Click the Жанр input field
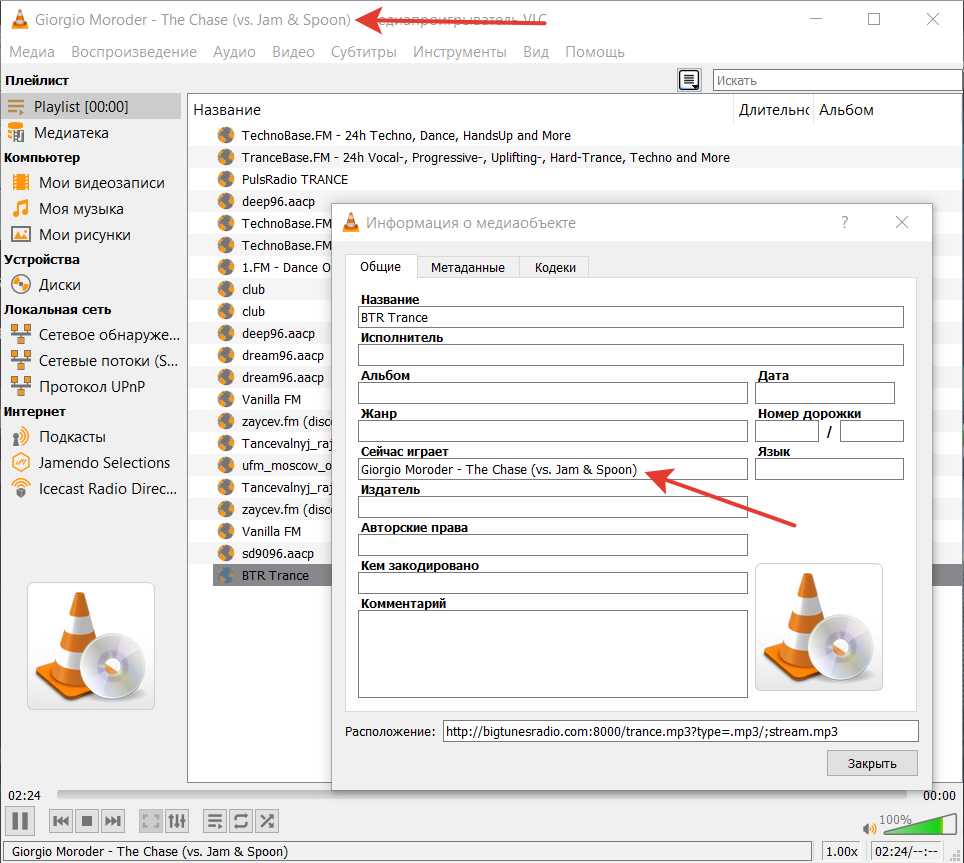 click(x=553, y=431)
